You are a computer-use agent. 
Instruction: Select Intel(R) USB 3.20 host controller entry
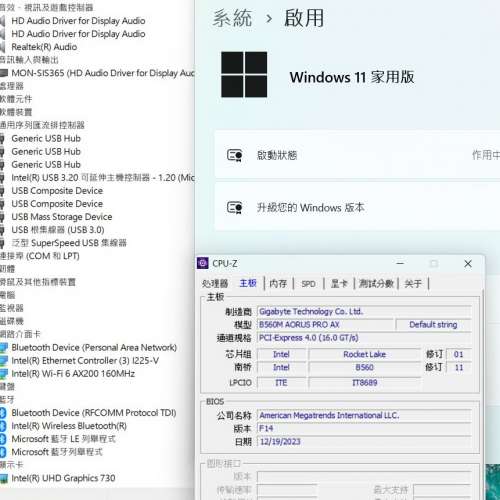click(103, 178)
